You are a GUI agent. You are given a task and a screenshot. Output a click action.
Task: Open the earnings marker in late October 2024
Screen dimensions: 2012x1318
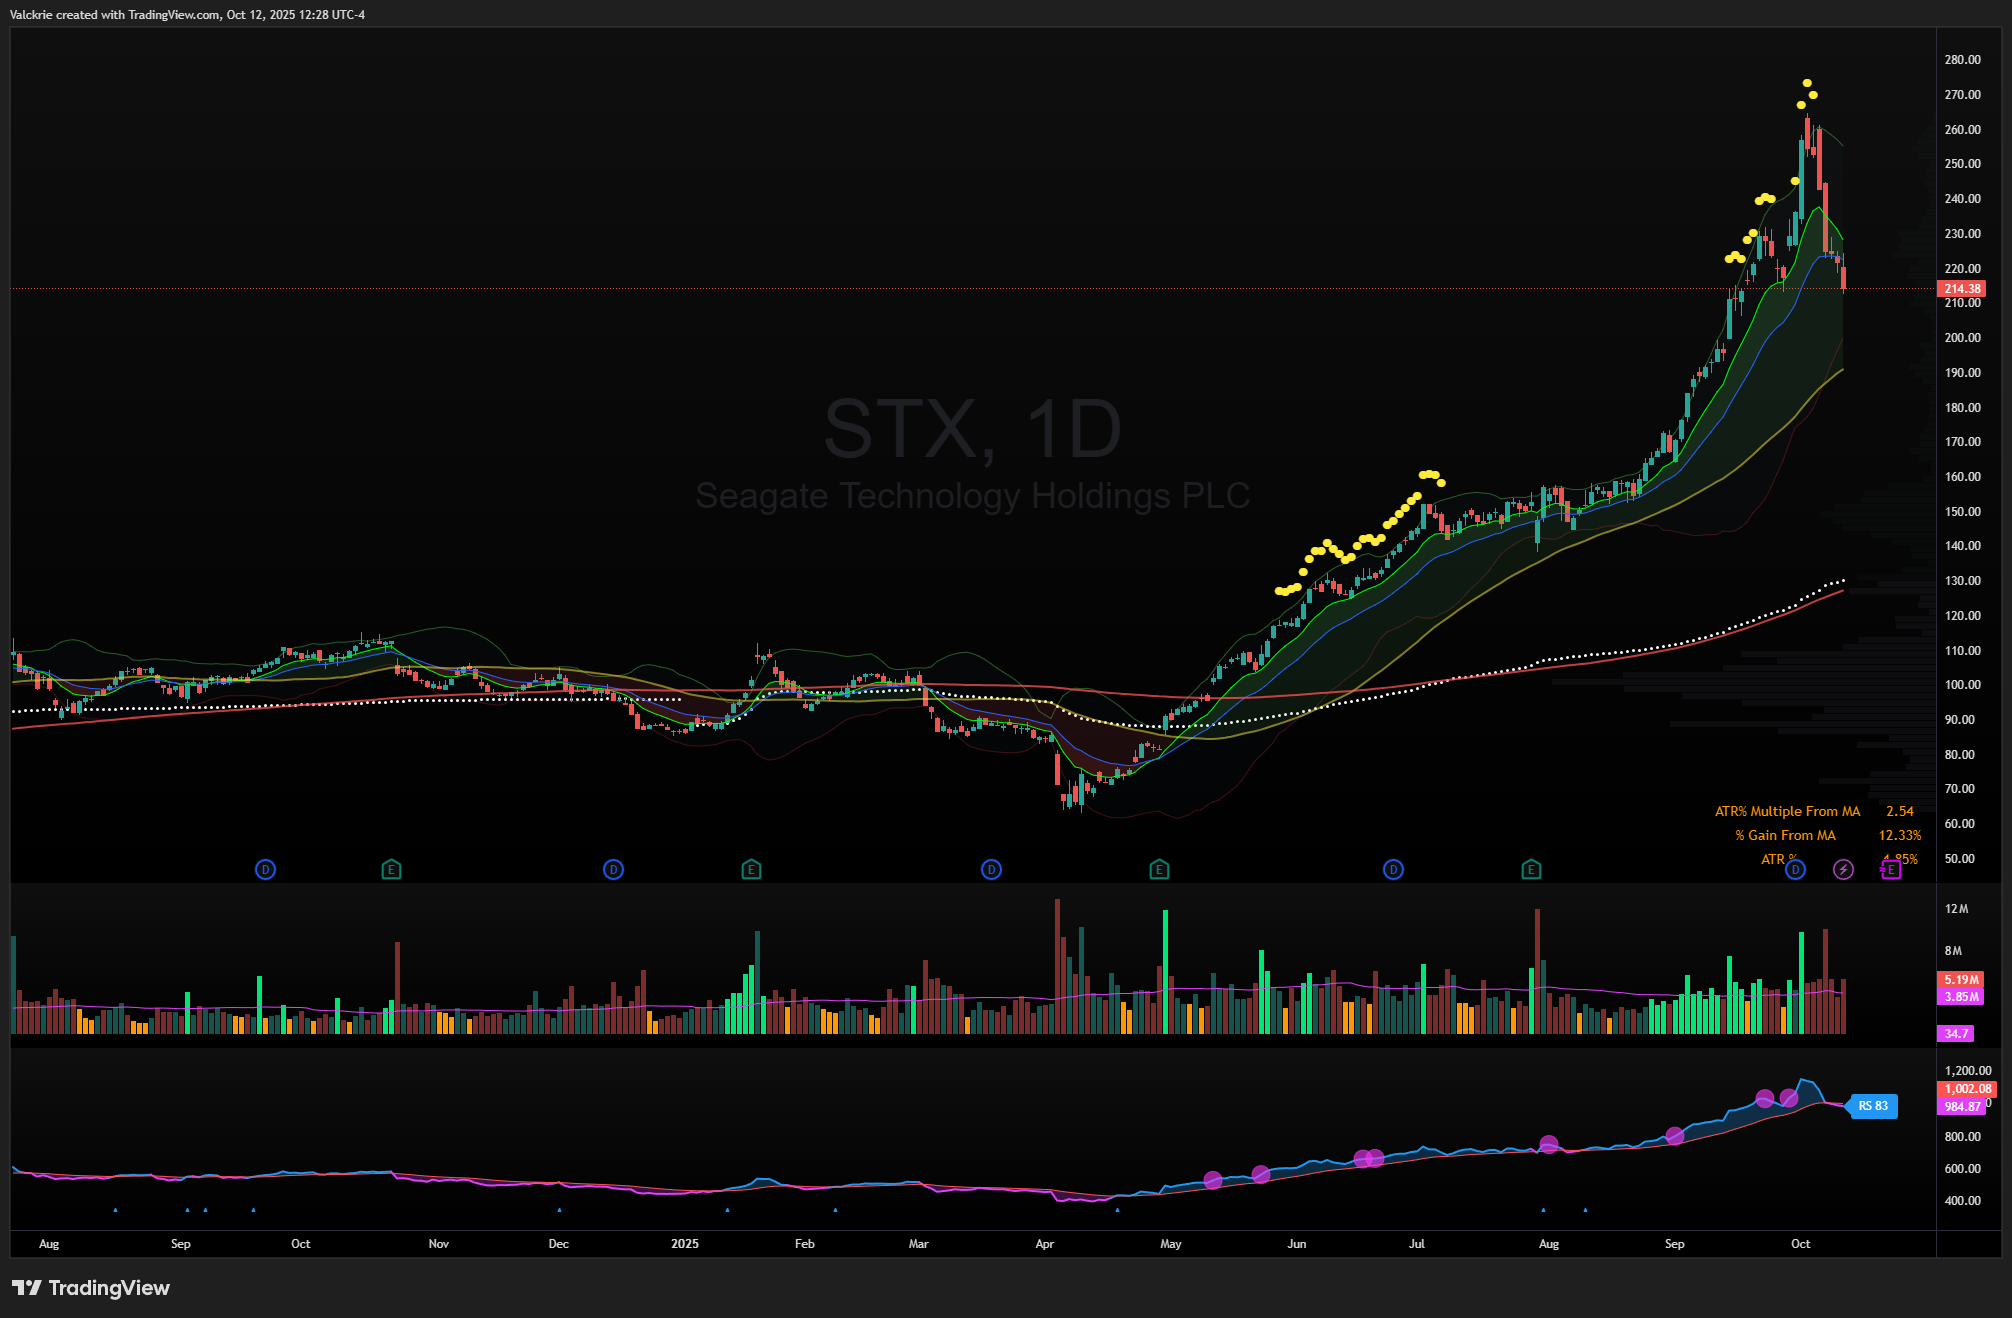392,870
